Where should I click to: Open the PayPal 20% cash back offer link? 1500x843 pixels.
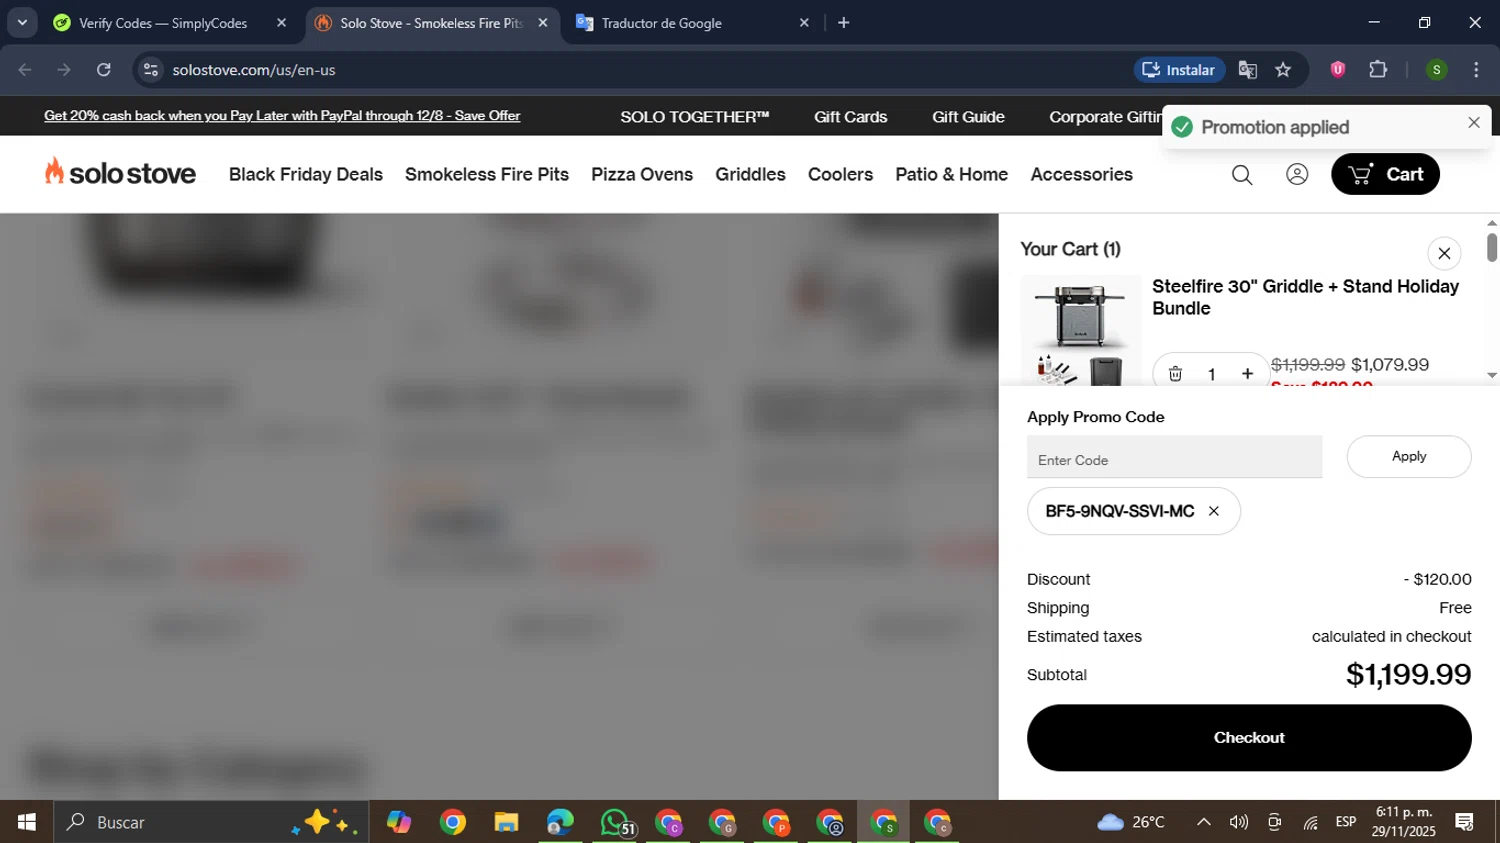pyautogui.click(x=282, y=116)
